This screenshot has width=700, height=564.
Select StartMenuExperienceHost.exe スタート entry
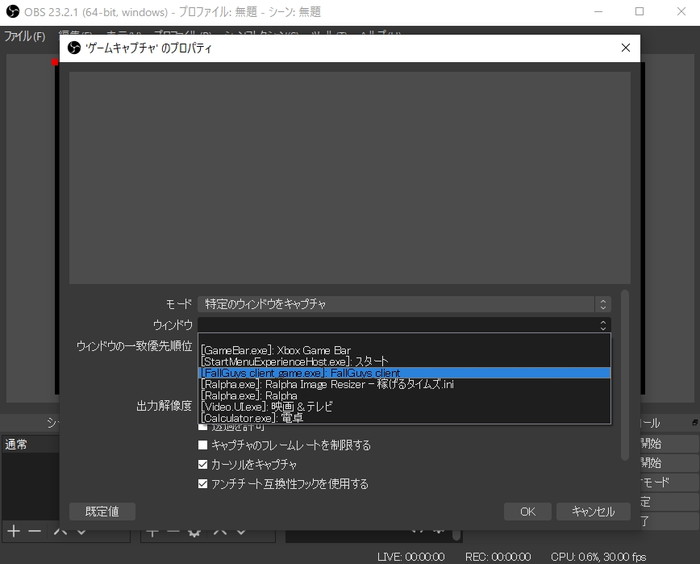click(x=404, y=361)
